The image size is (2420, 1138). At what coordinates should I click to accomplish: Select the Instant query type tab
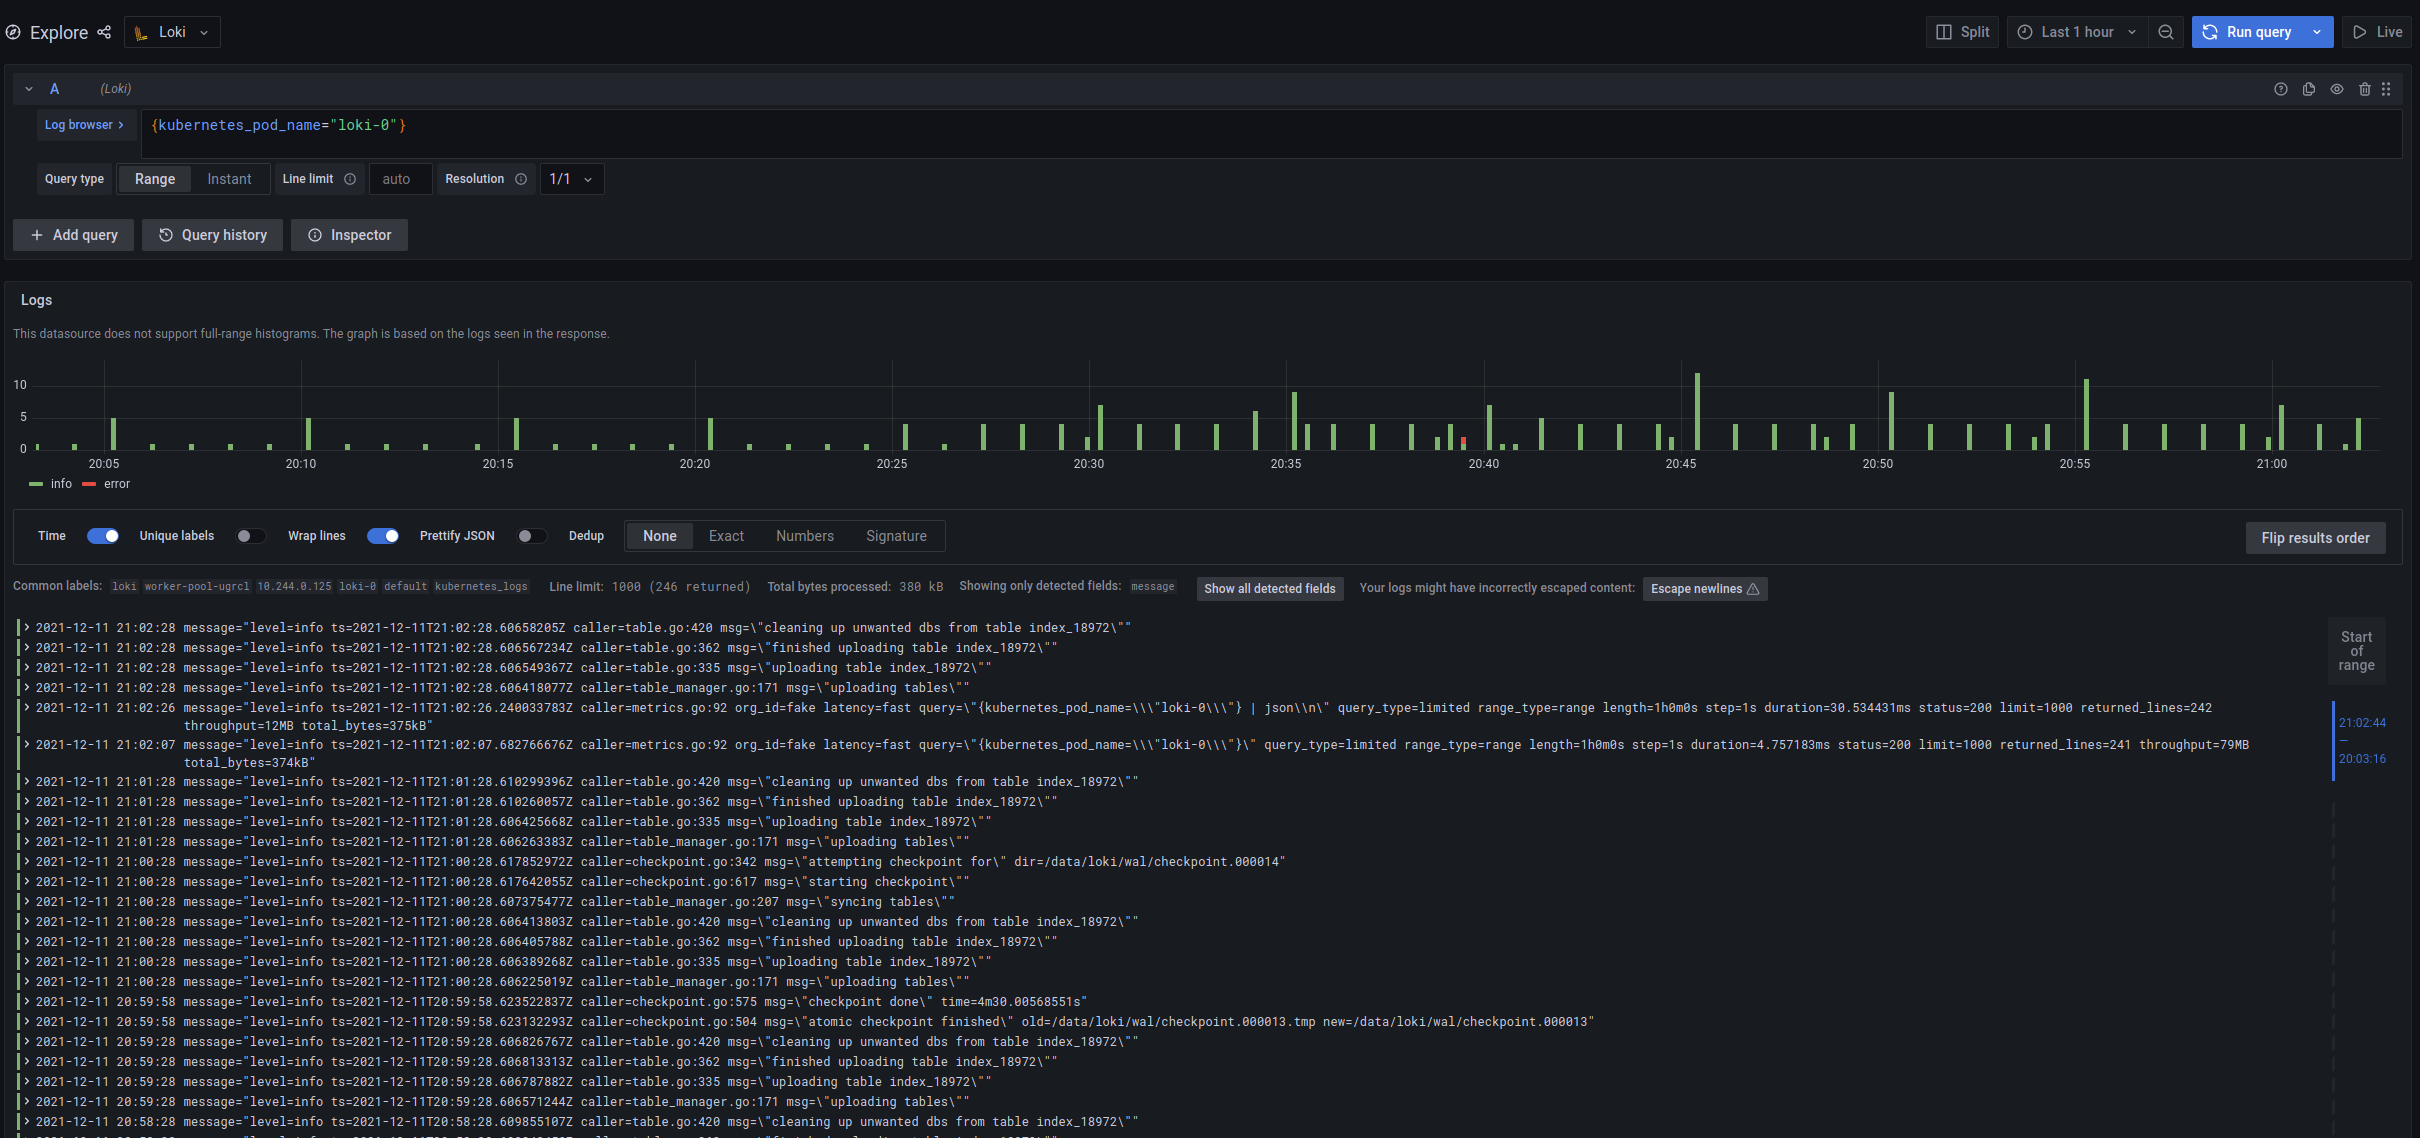click(228, 179)
